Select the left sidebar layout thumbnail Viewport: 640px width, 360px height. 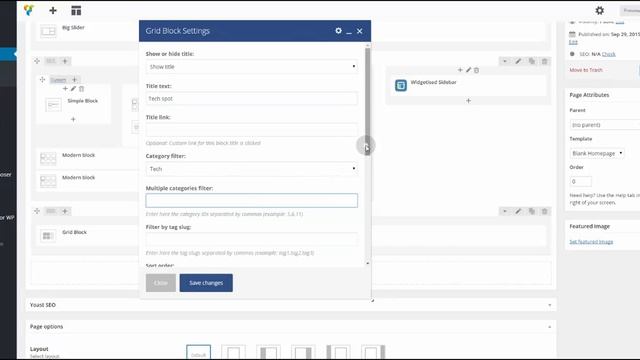point(268,352)
